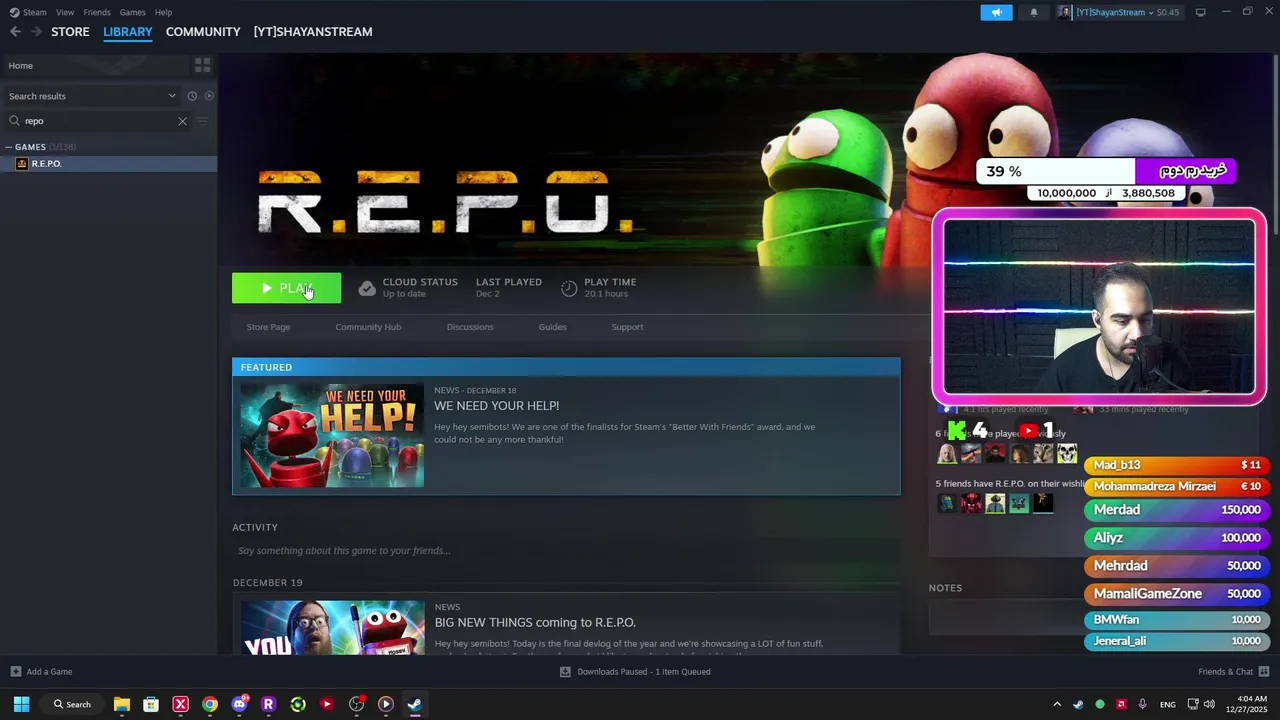Click the volume speaker icon in system tray
The image size is (1280, 720).
pyautogui.click(x=1210, y=704)
